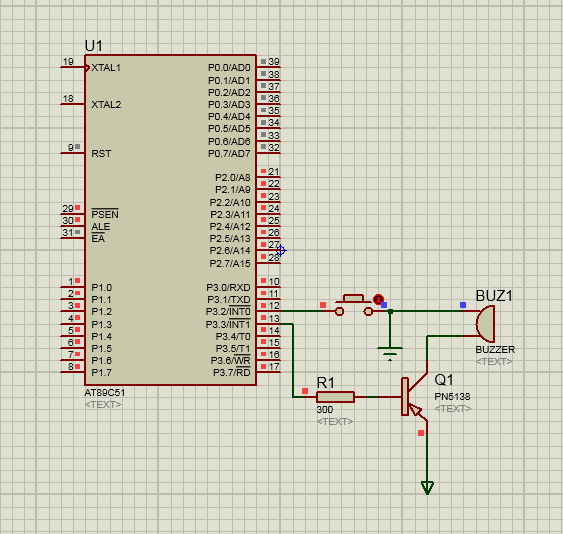Click the RST pin 9
Image resolution: width=563 pixels, height=534 pixels.
coord(73,153)
